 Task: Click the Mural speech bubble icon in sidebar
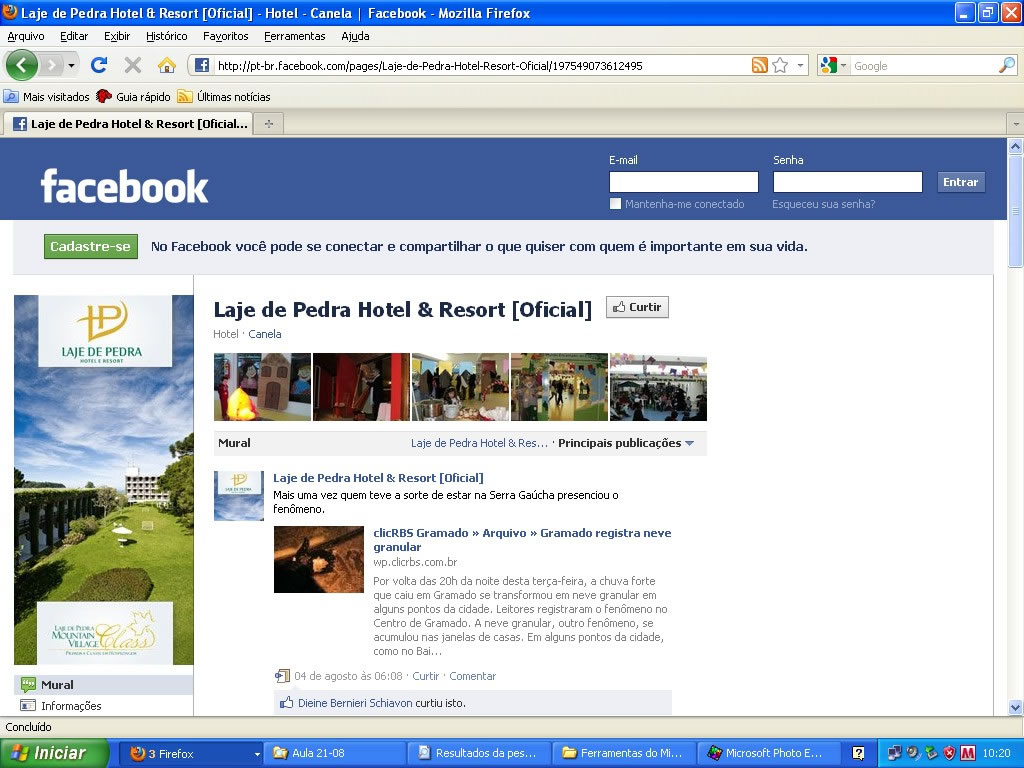pos(27,684)
